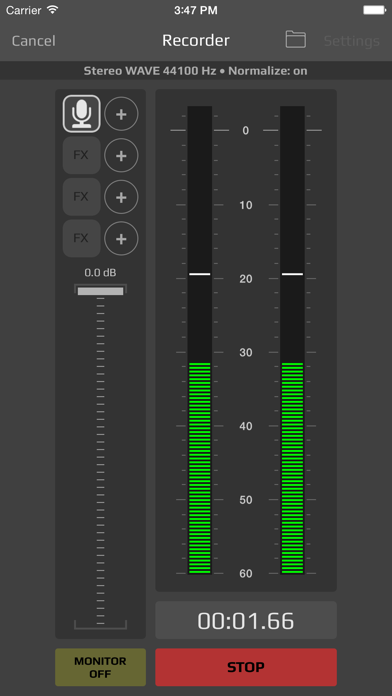Click the right channel level meter
The image size is (392, 696).
pos(292,340)
